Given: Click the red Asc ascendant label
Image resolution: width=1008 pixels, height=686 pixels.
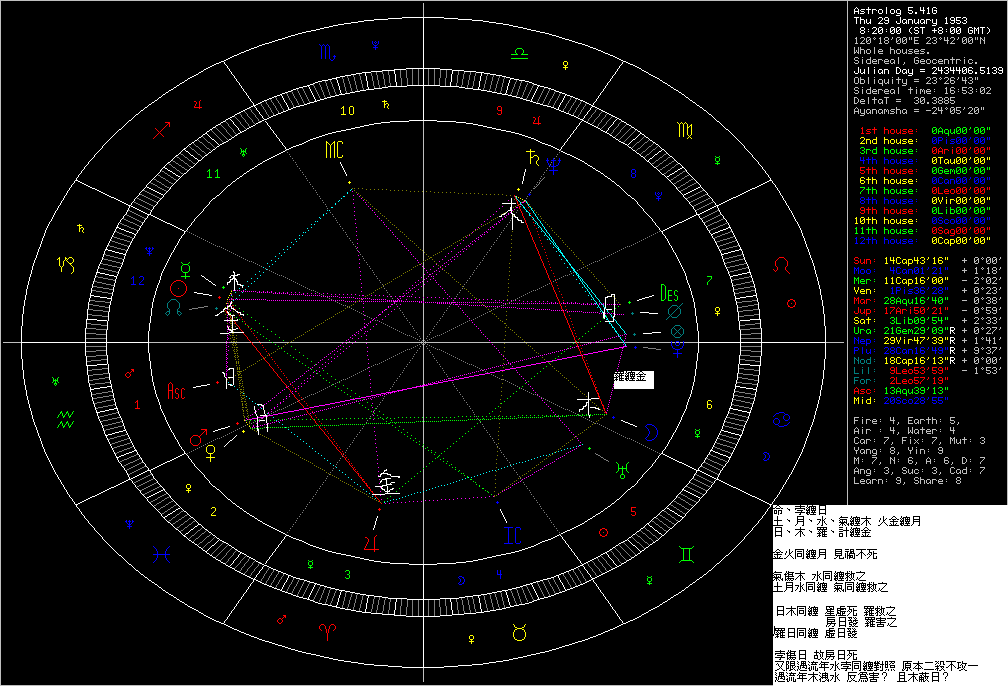Looking at the screenshot, I should [x=177, y=388].
